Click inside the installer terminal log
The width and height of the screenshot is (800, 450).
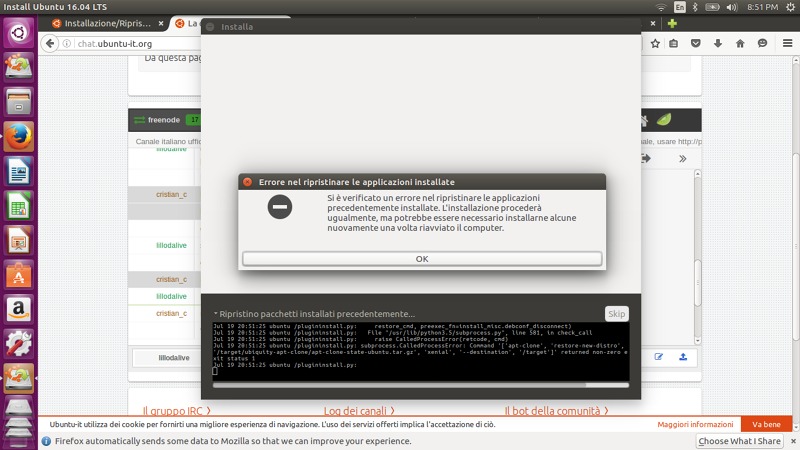click(x=420, y=352)
